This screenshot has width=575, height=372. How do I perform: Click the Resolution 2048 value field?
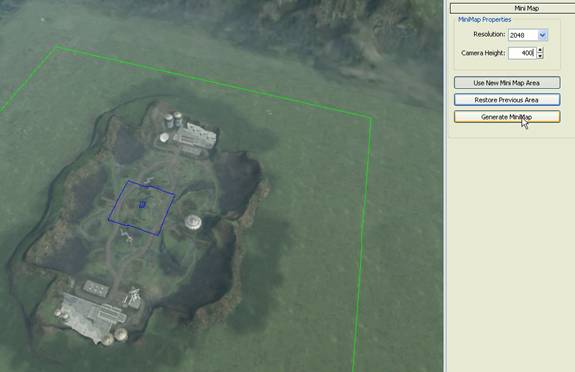(x=523, y=35)
